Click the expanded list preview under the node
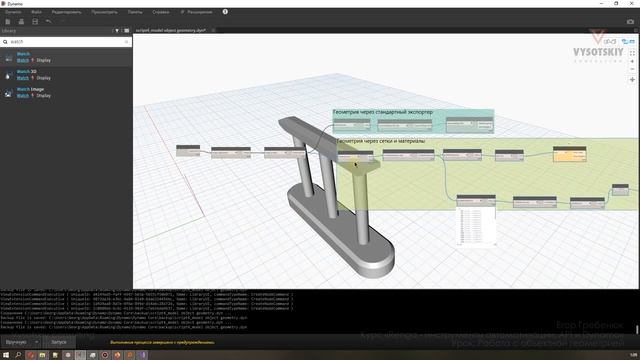 click(476, 226)
